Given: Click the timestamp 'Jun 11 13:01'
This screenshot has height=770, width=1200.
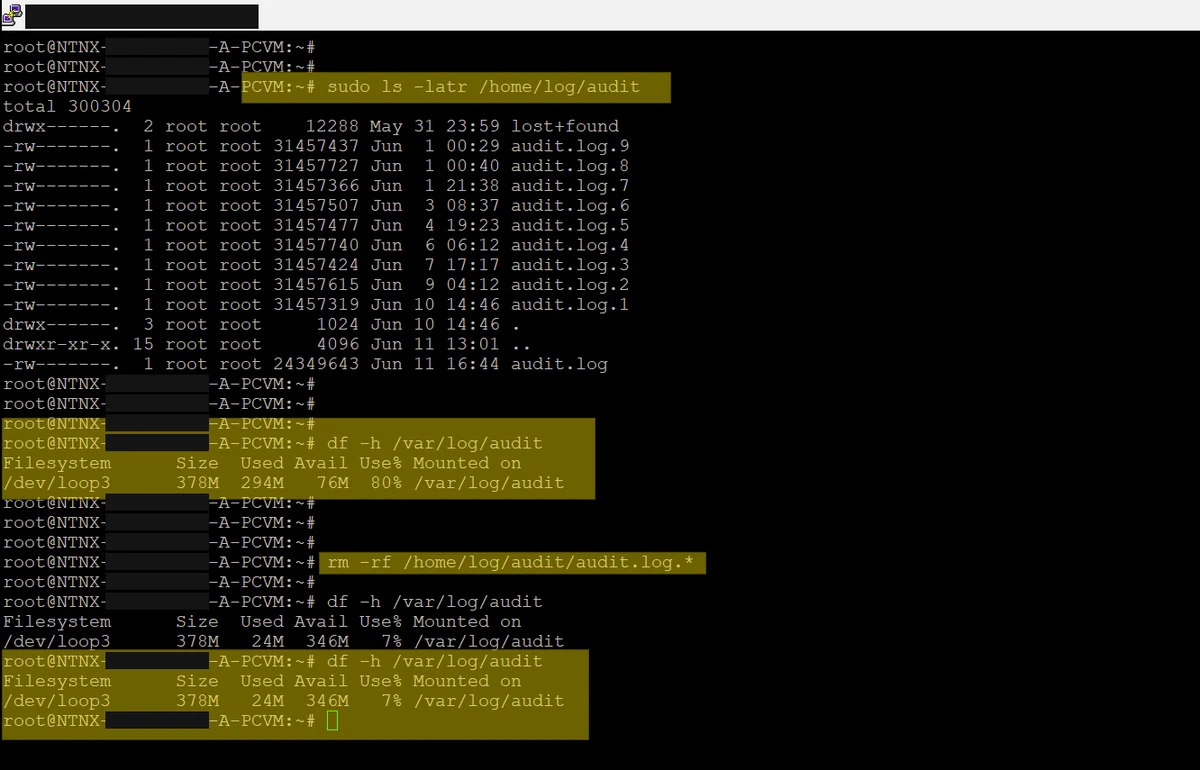Looking at the screenshot, I should [435, 344].
